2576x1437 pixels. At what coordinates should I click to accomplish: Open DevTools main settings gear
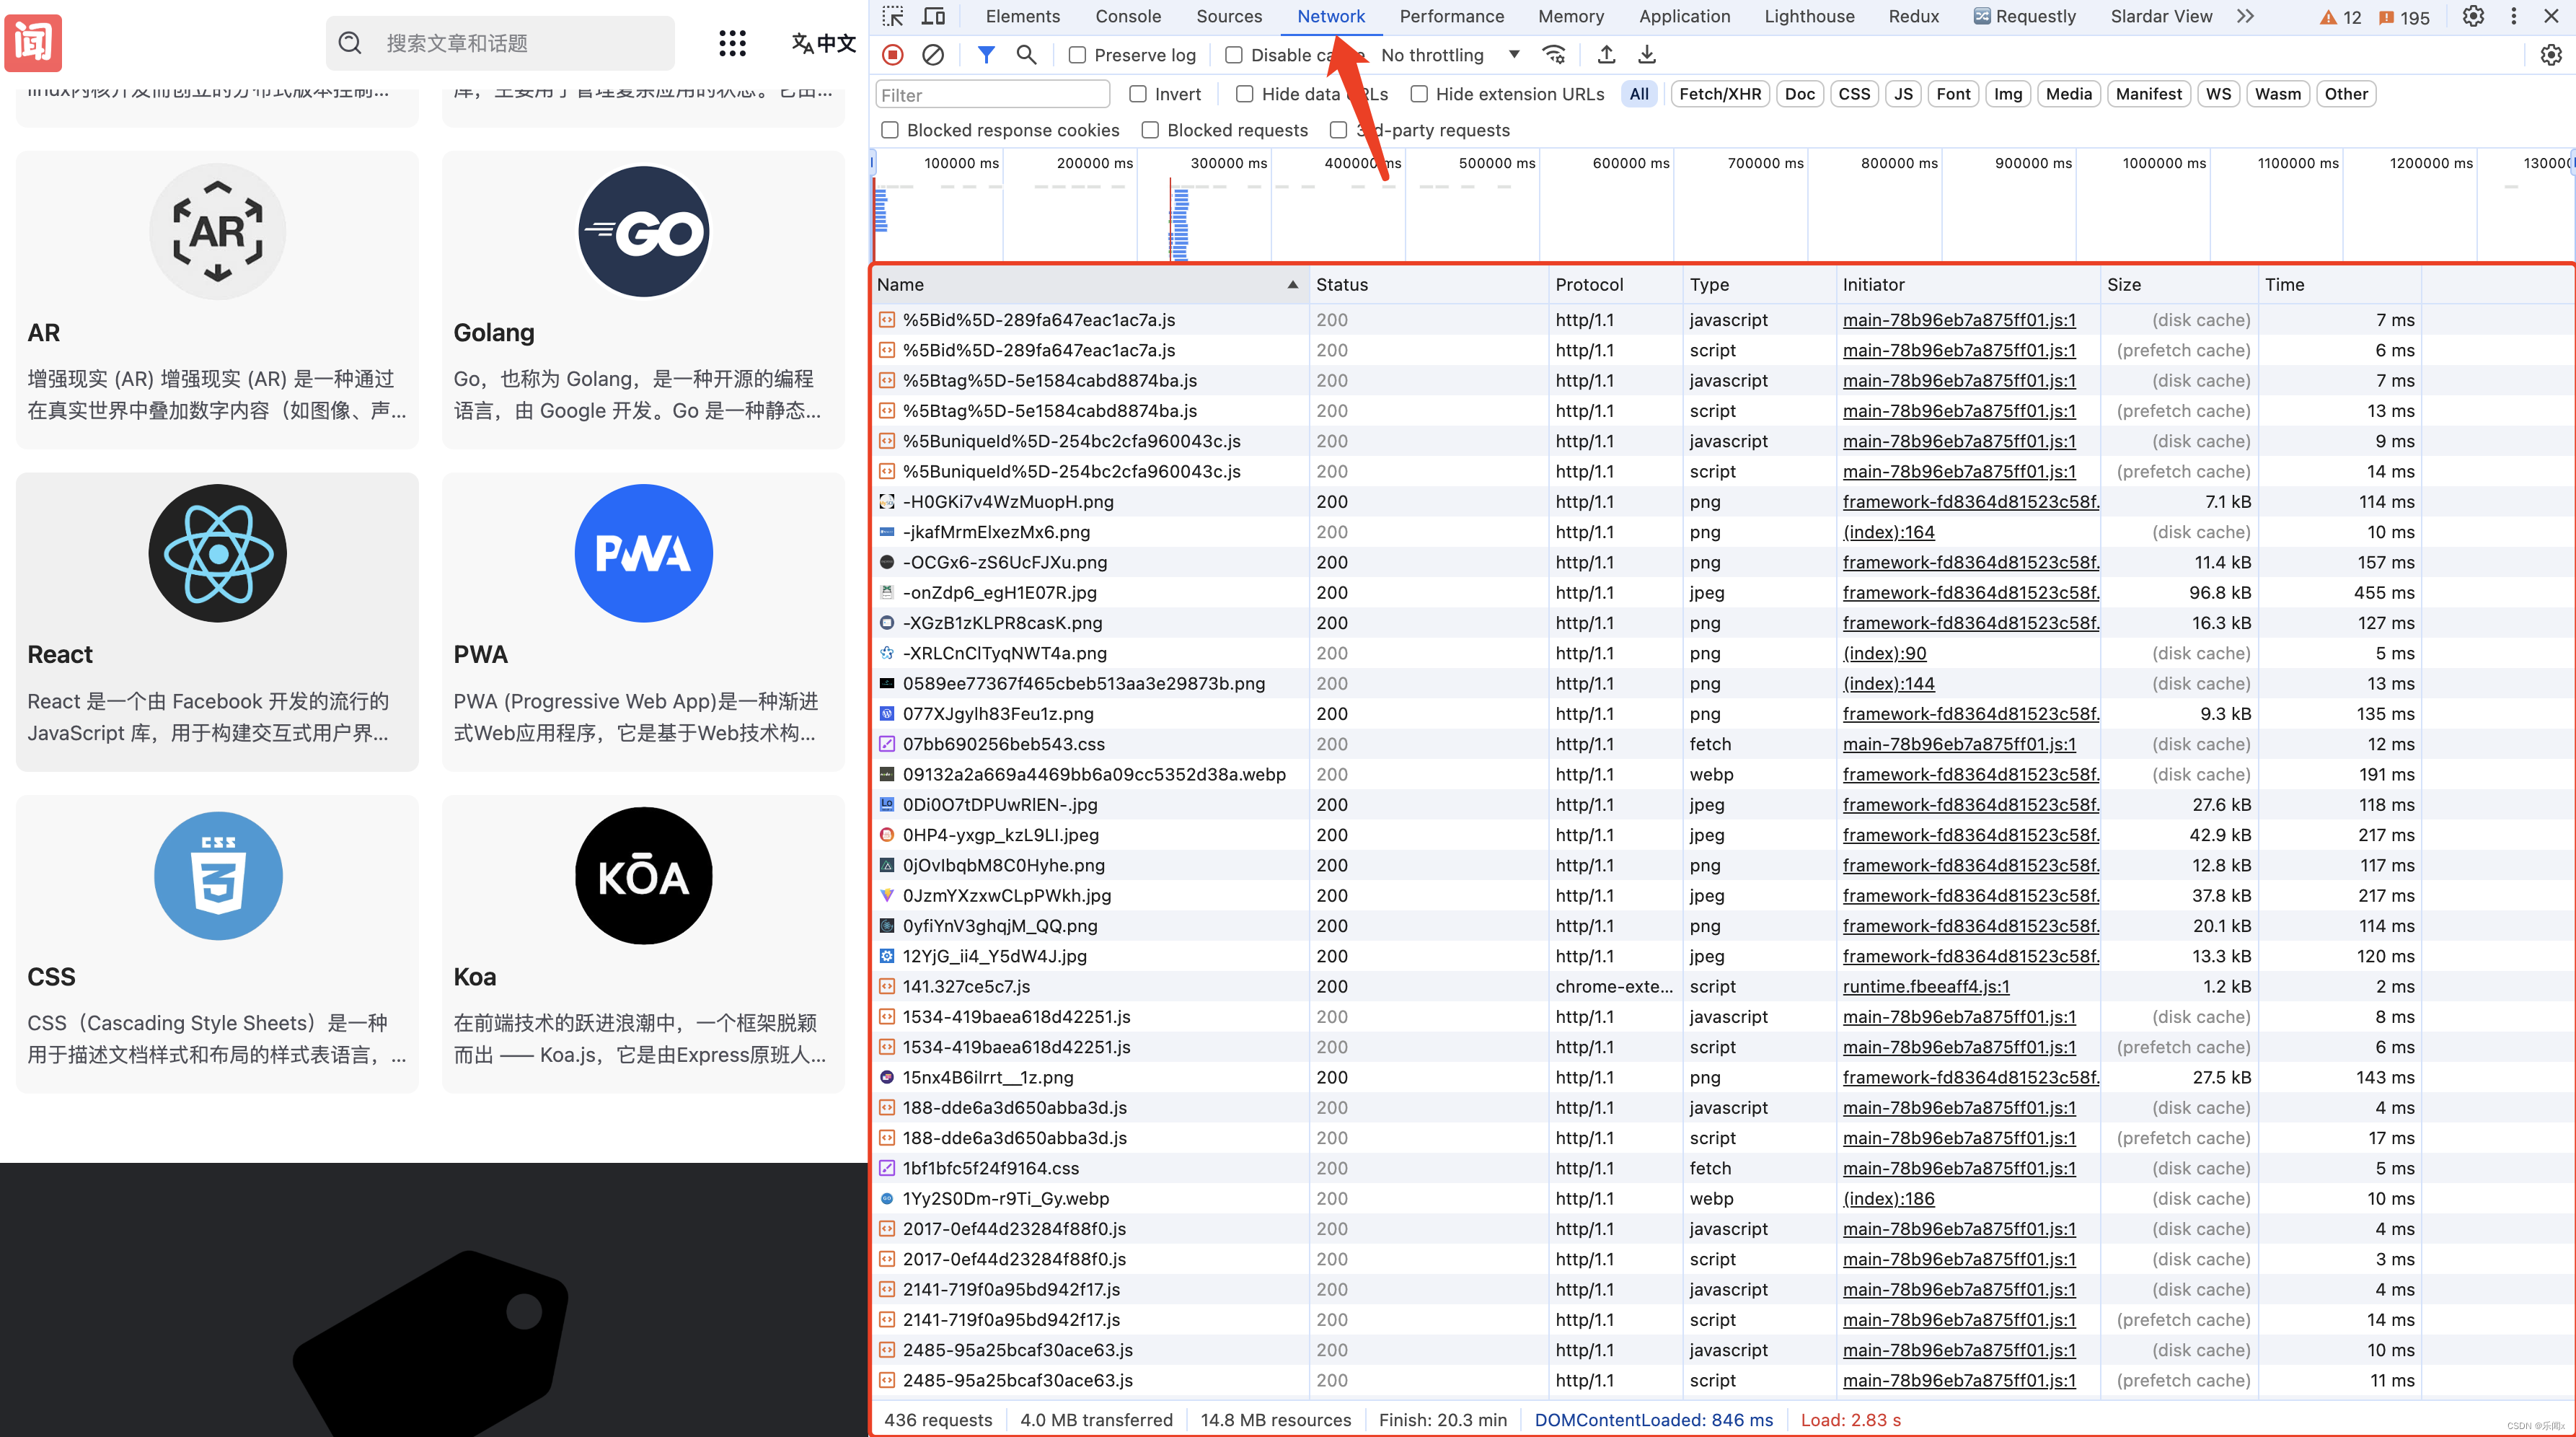2472,17
